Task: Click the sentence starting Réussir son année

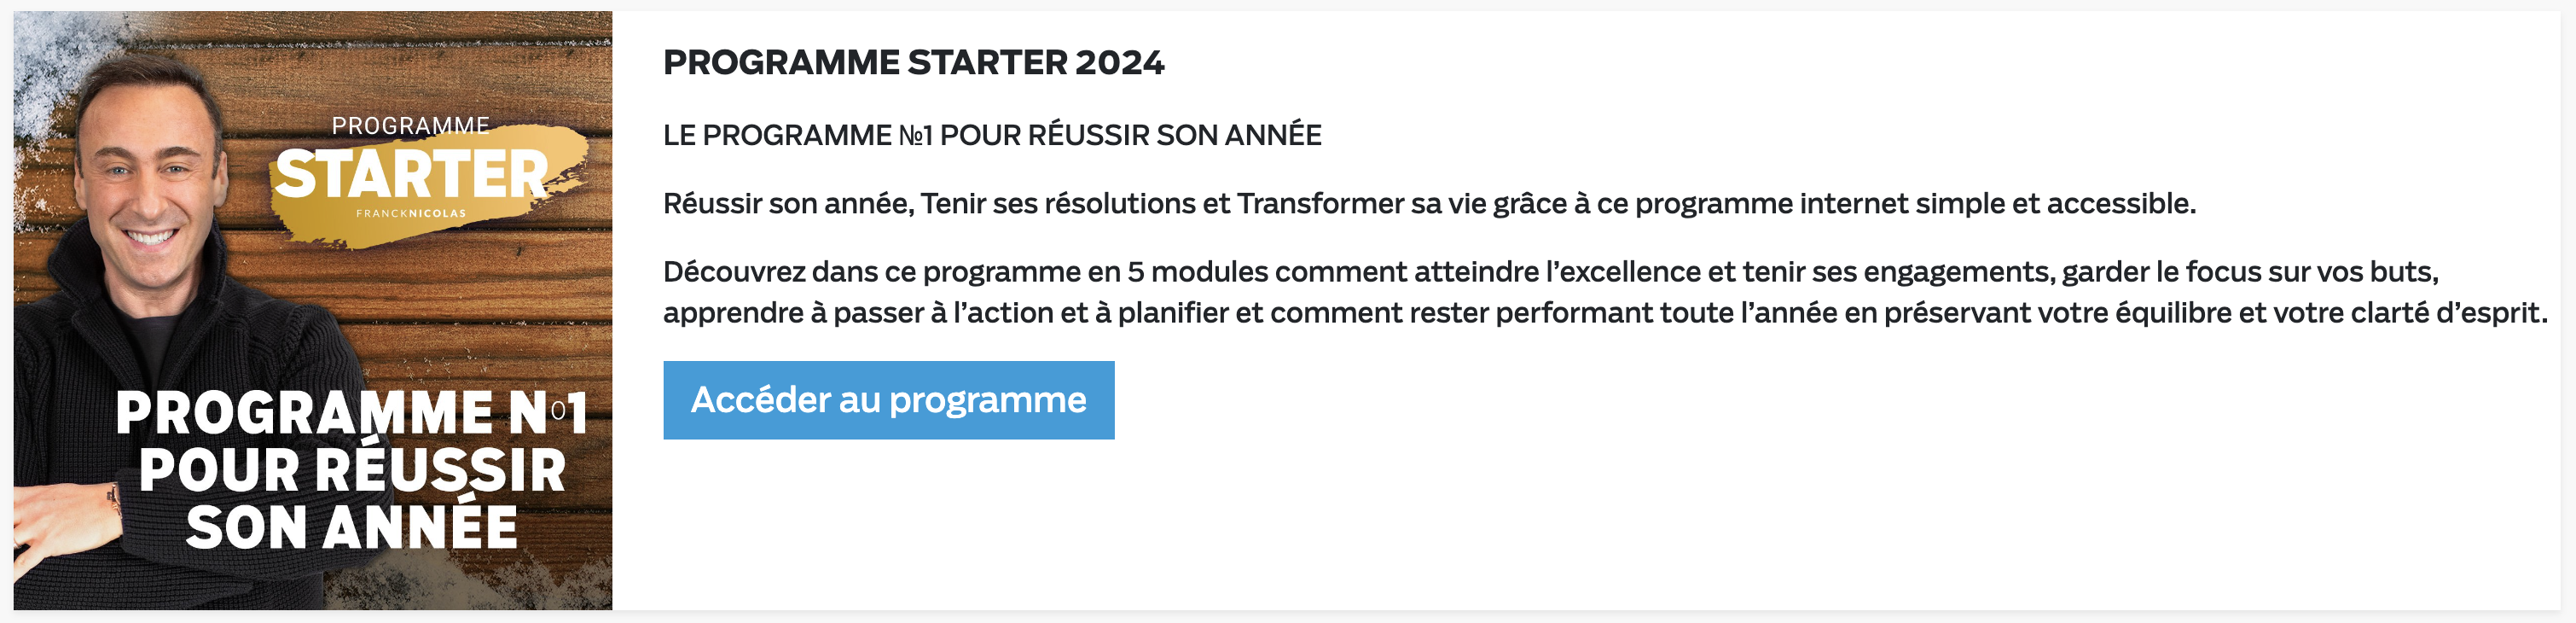Action: click(1429, 204)
